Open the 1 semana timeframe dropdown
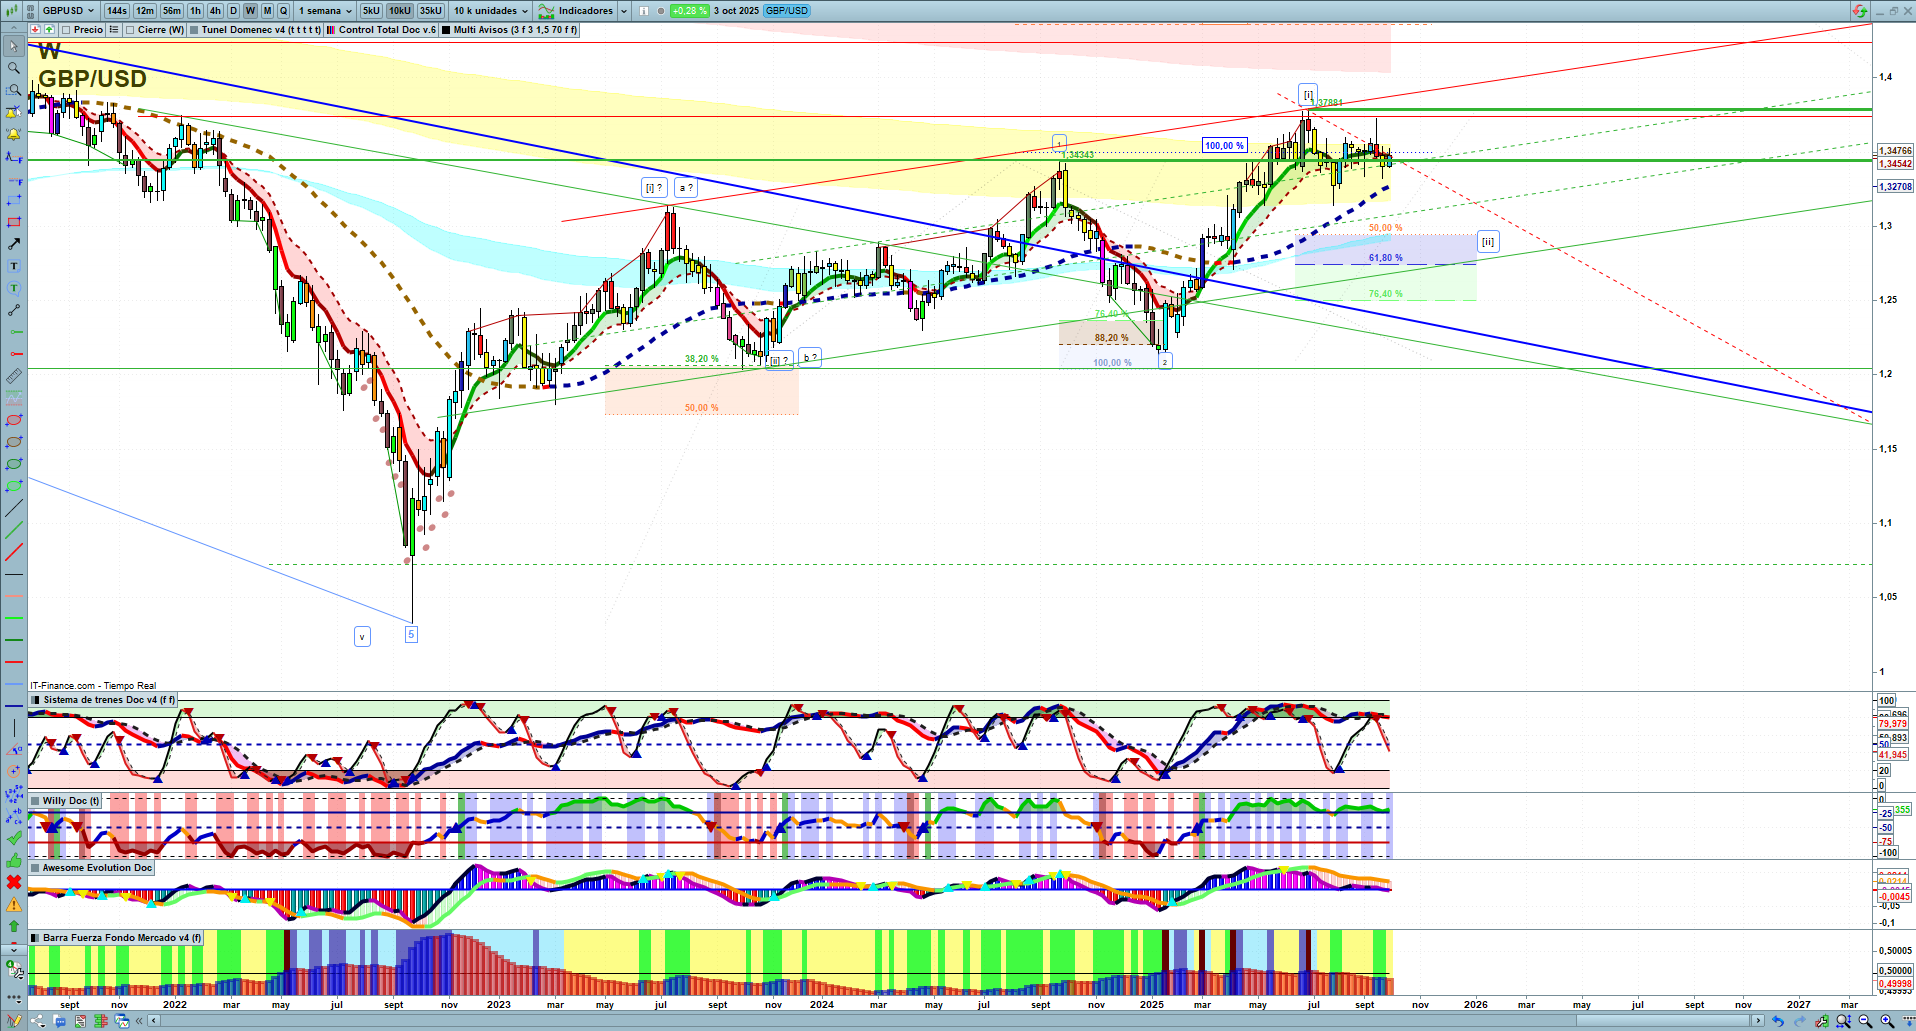Viewport: 1916px width, 1031px height. click(325, 11)
